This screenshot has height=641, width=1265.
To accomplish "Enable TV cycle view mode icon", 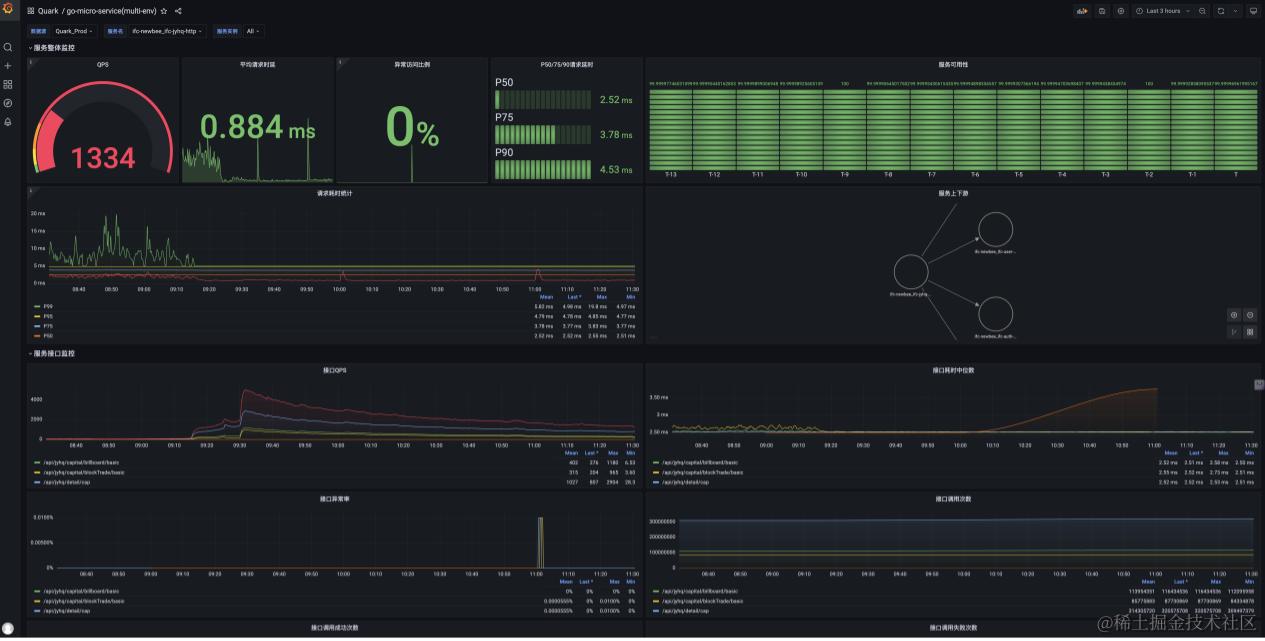I will click(x=1254, y=10).
